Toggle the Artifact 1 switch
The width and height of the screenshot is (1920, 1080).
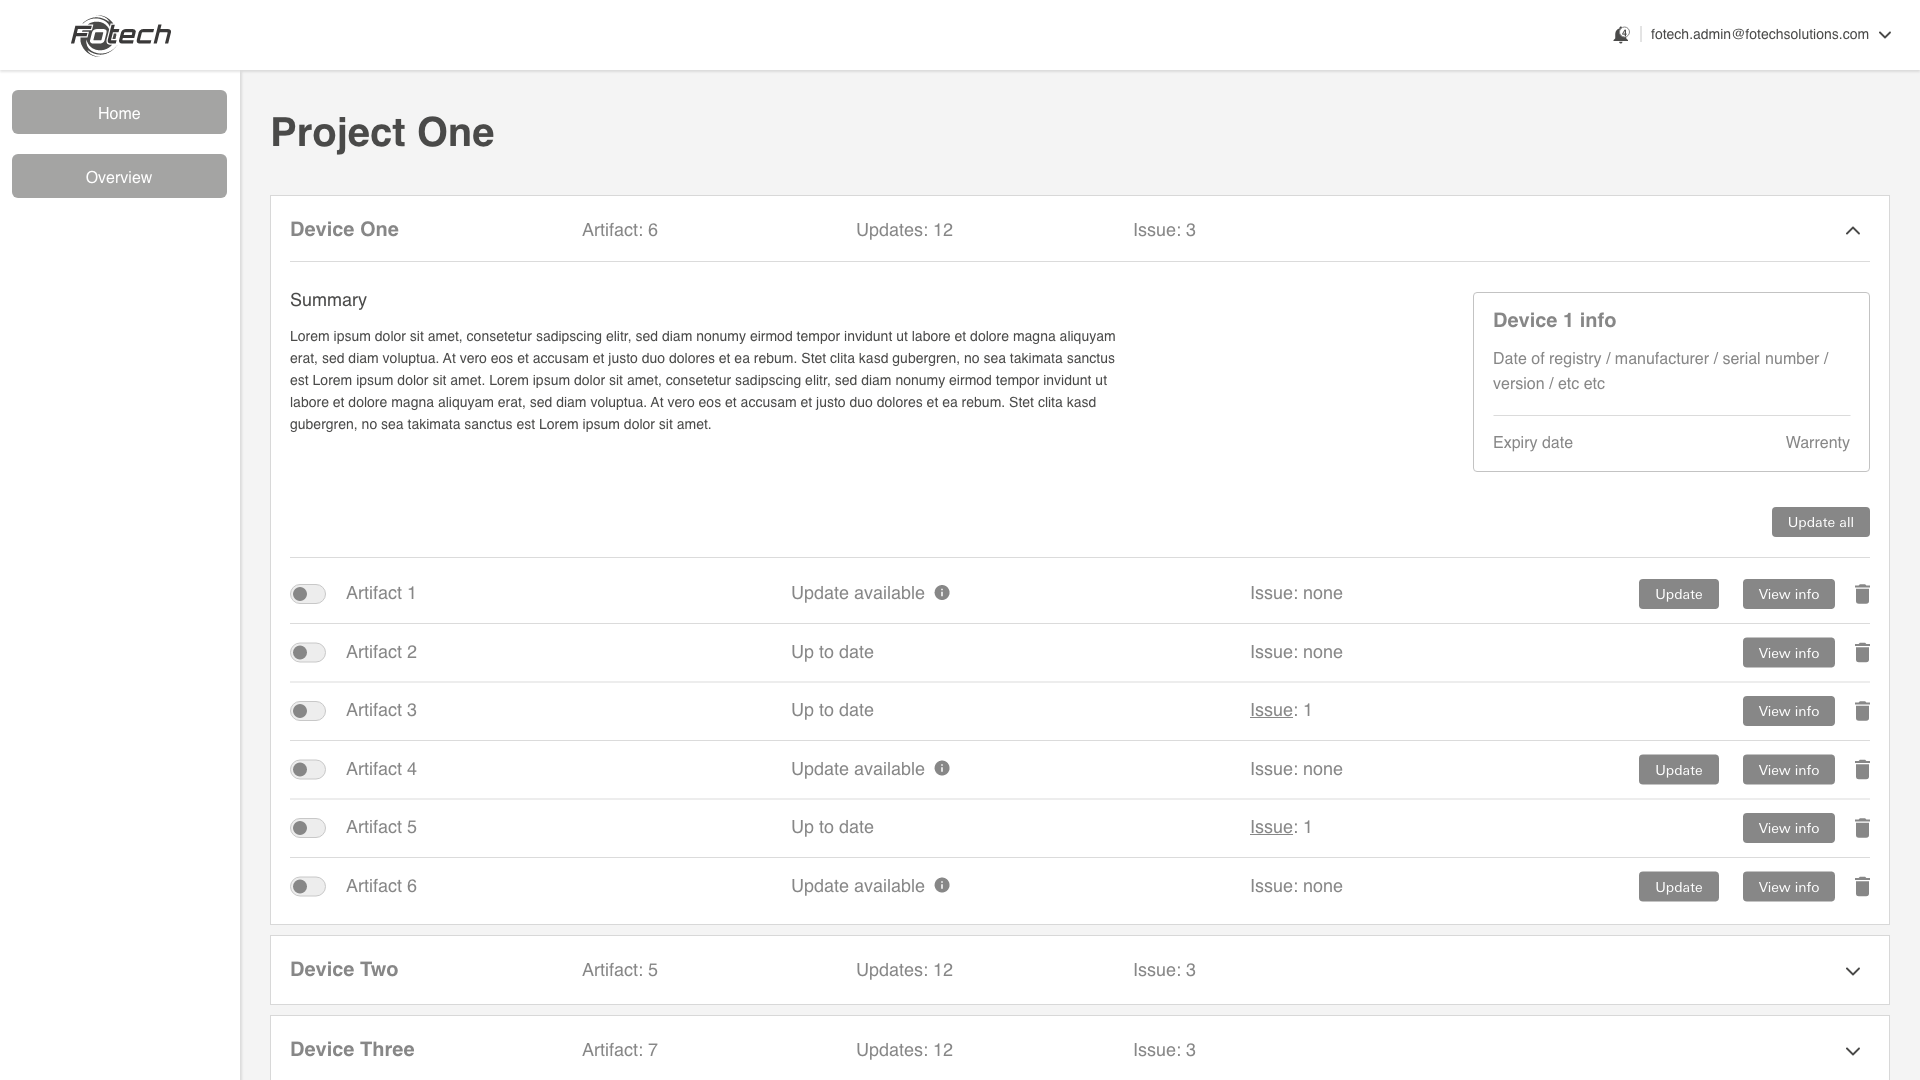(308, 594)
